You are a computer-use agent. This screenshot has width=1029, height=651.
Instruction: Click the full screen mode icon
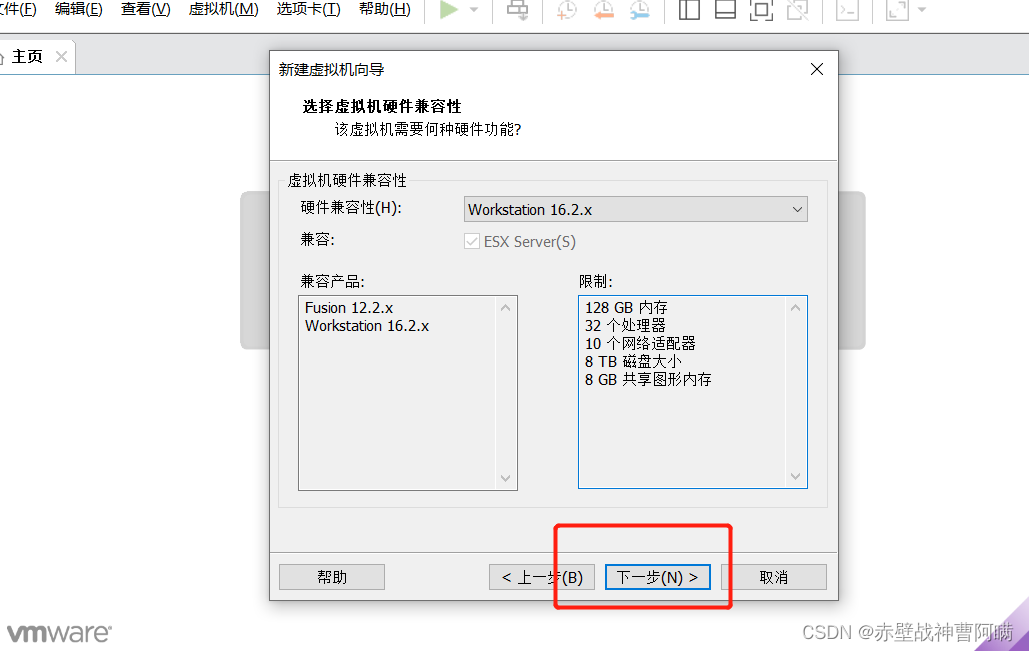(761, 10)
